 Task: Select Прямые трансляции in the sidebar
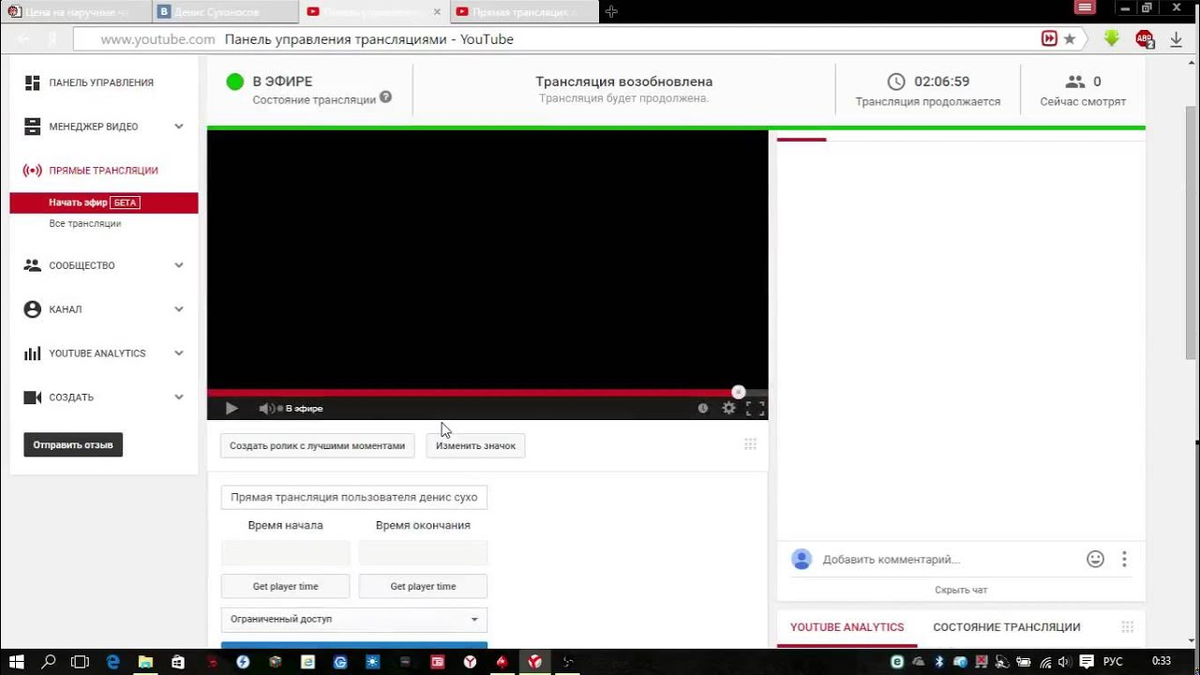click(x=103, y=171)
